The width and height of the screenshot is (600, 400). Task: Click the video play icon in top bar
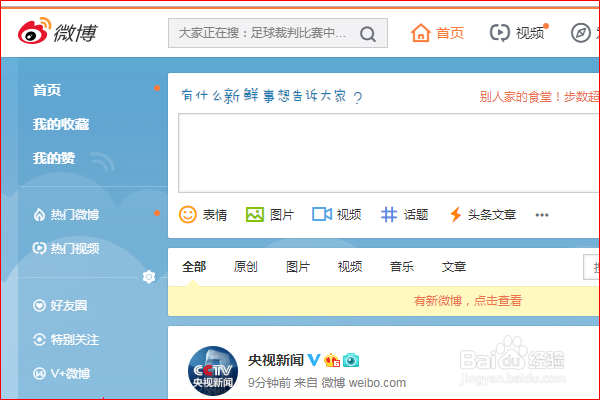[x=499, y=33]
